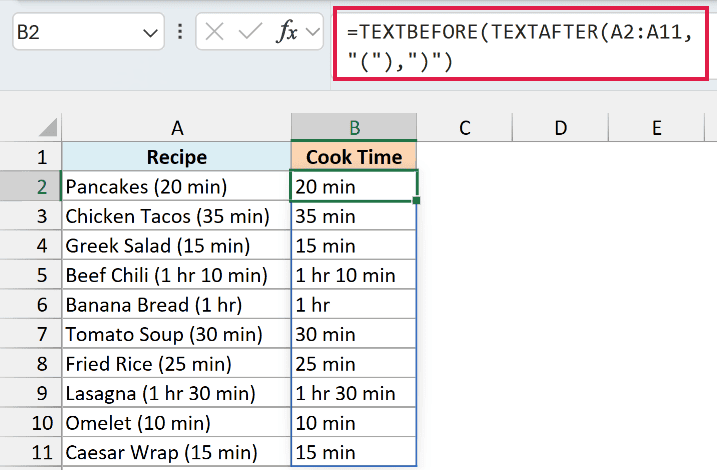Select cell Omelet (10 min)

pos(177,422)
